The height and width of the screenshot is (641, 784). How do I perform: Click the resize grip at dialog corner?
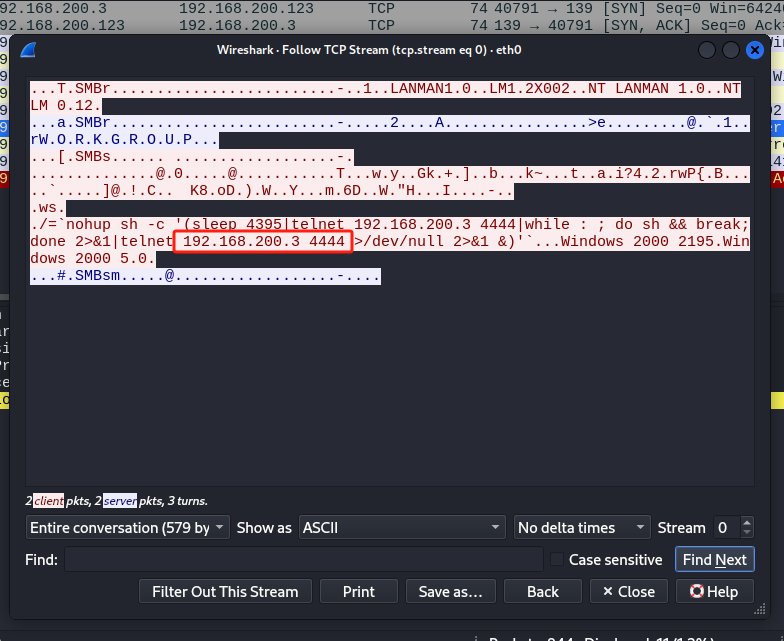pyautogui.click(x=760, y=609)
